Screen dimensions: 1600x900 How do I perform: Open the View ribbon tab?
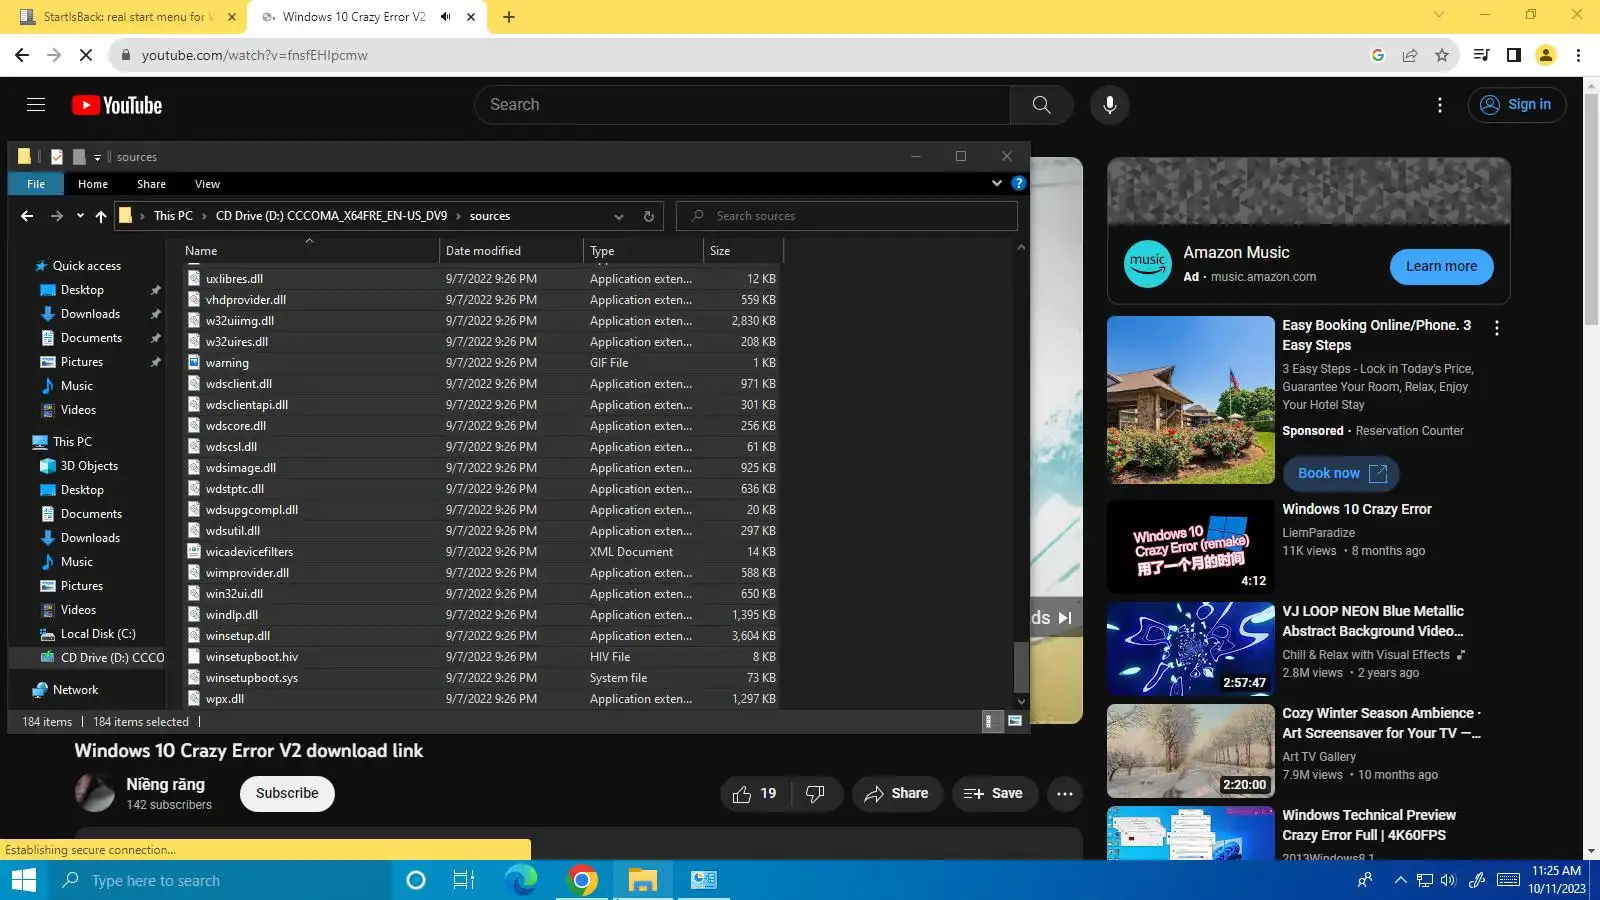point(207,184)
